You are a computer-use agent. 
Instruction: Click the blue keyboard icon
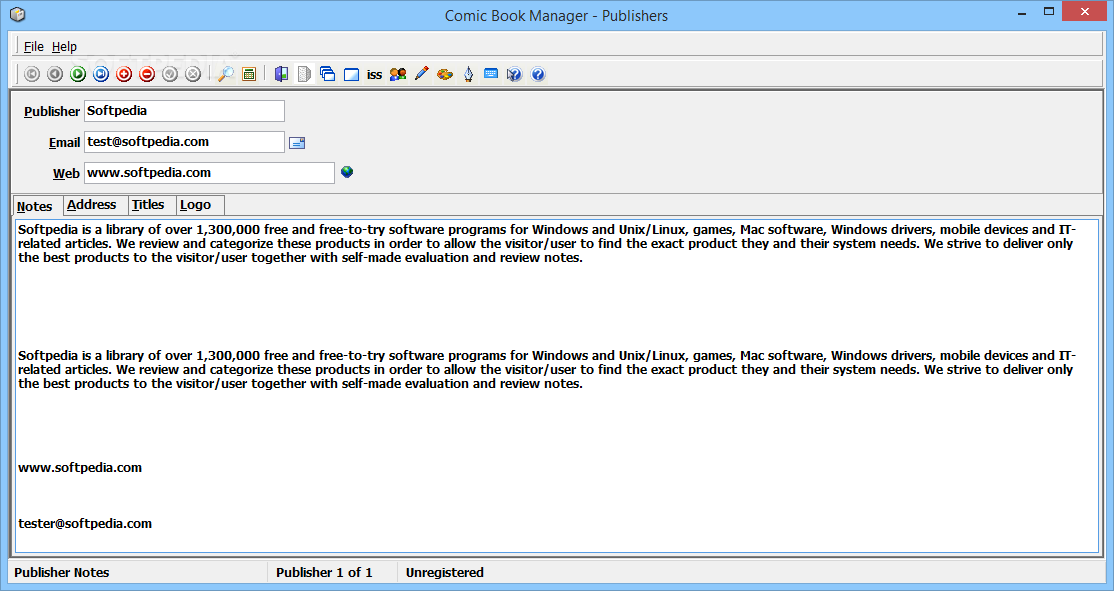pyautogui.click(x=491, y=73)
